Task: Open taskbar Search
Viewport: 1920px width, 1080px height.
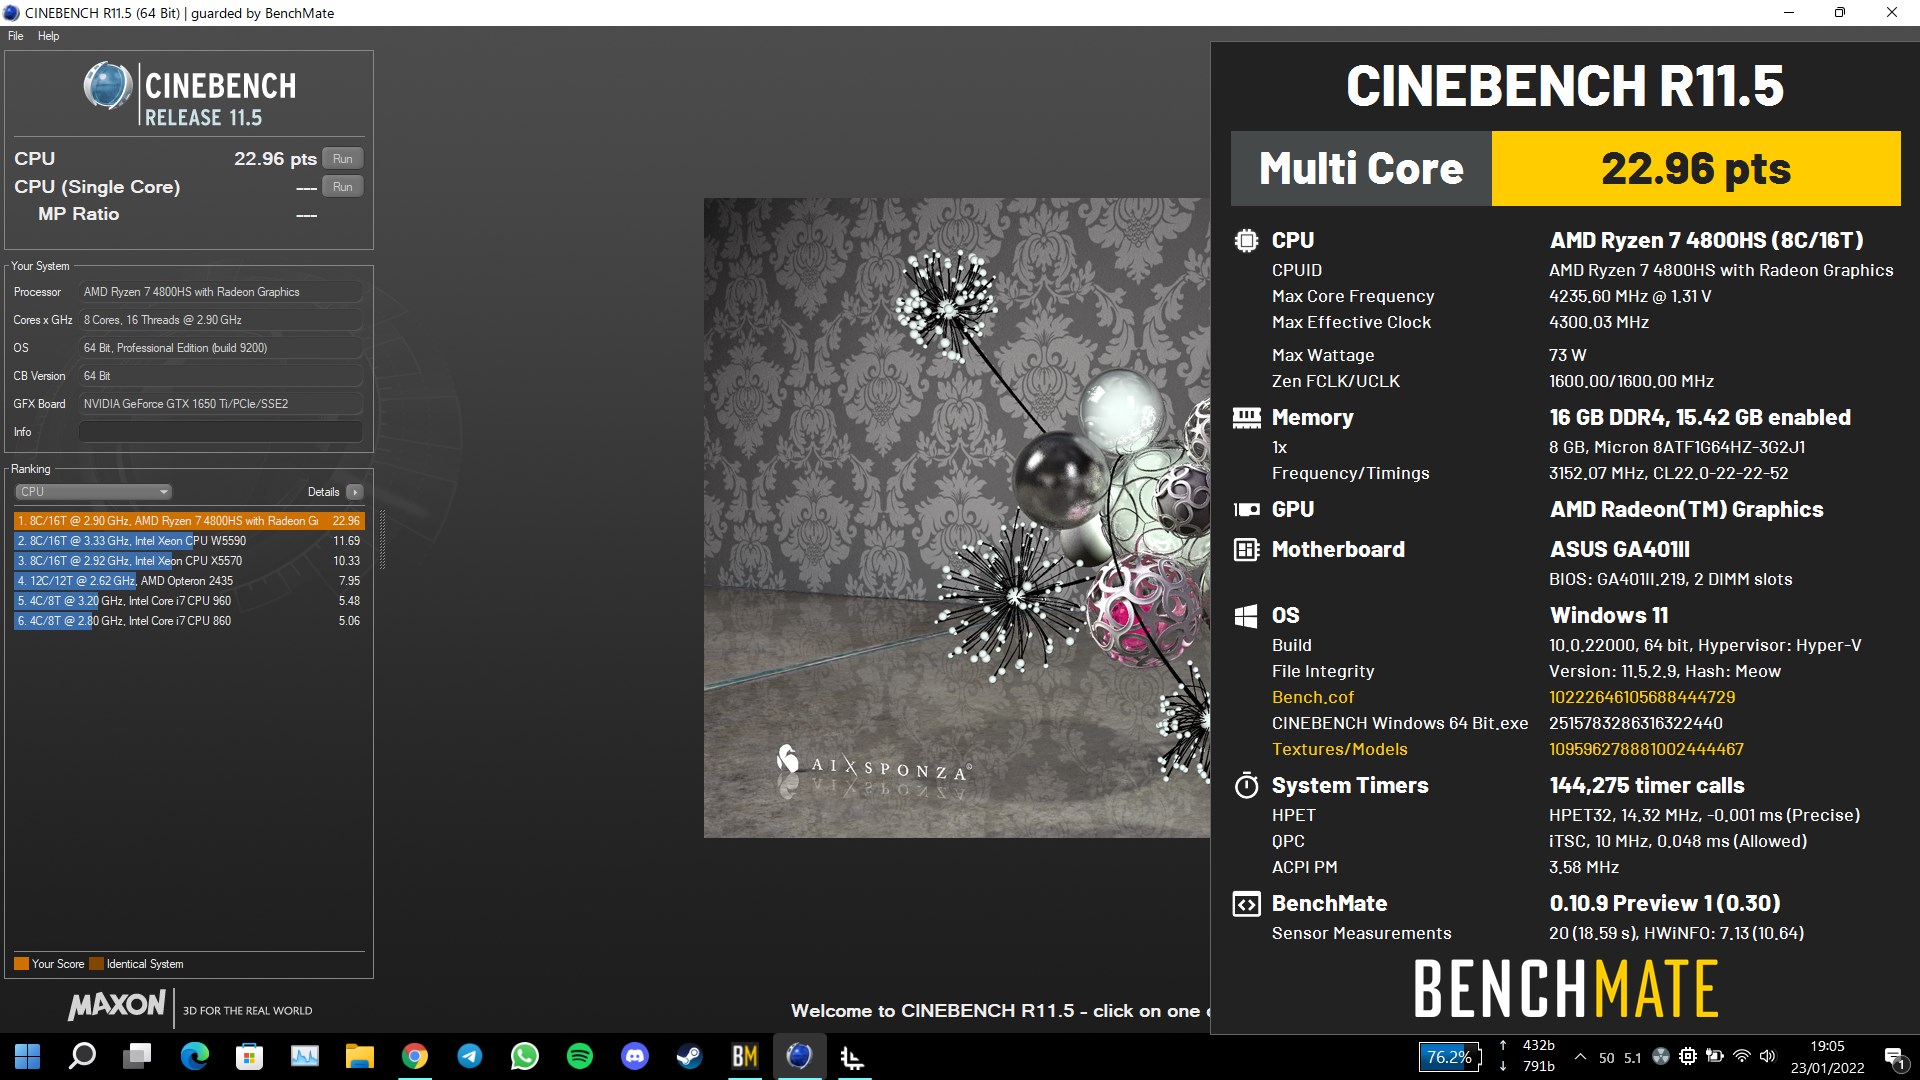Action: tap(82, 1056)
